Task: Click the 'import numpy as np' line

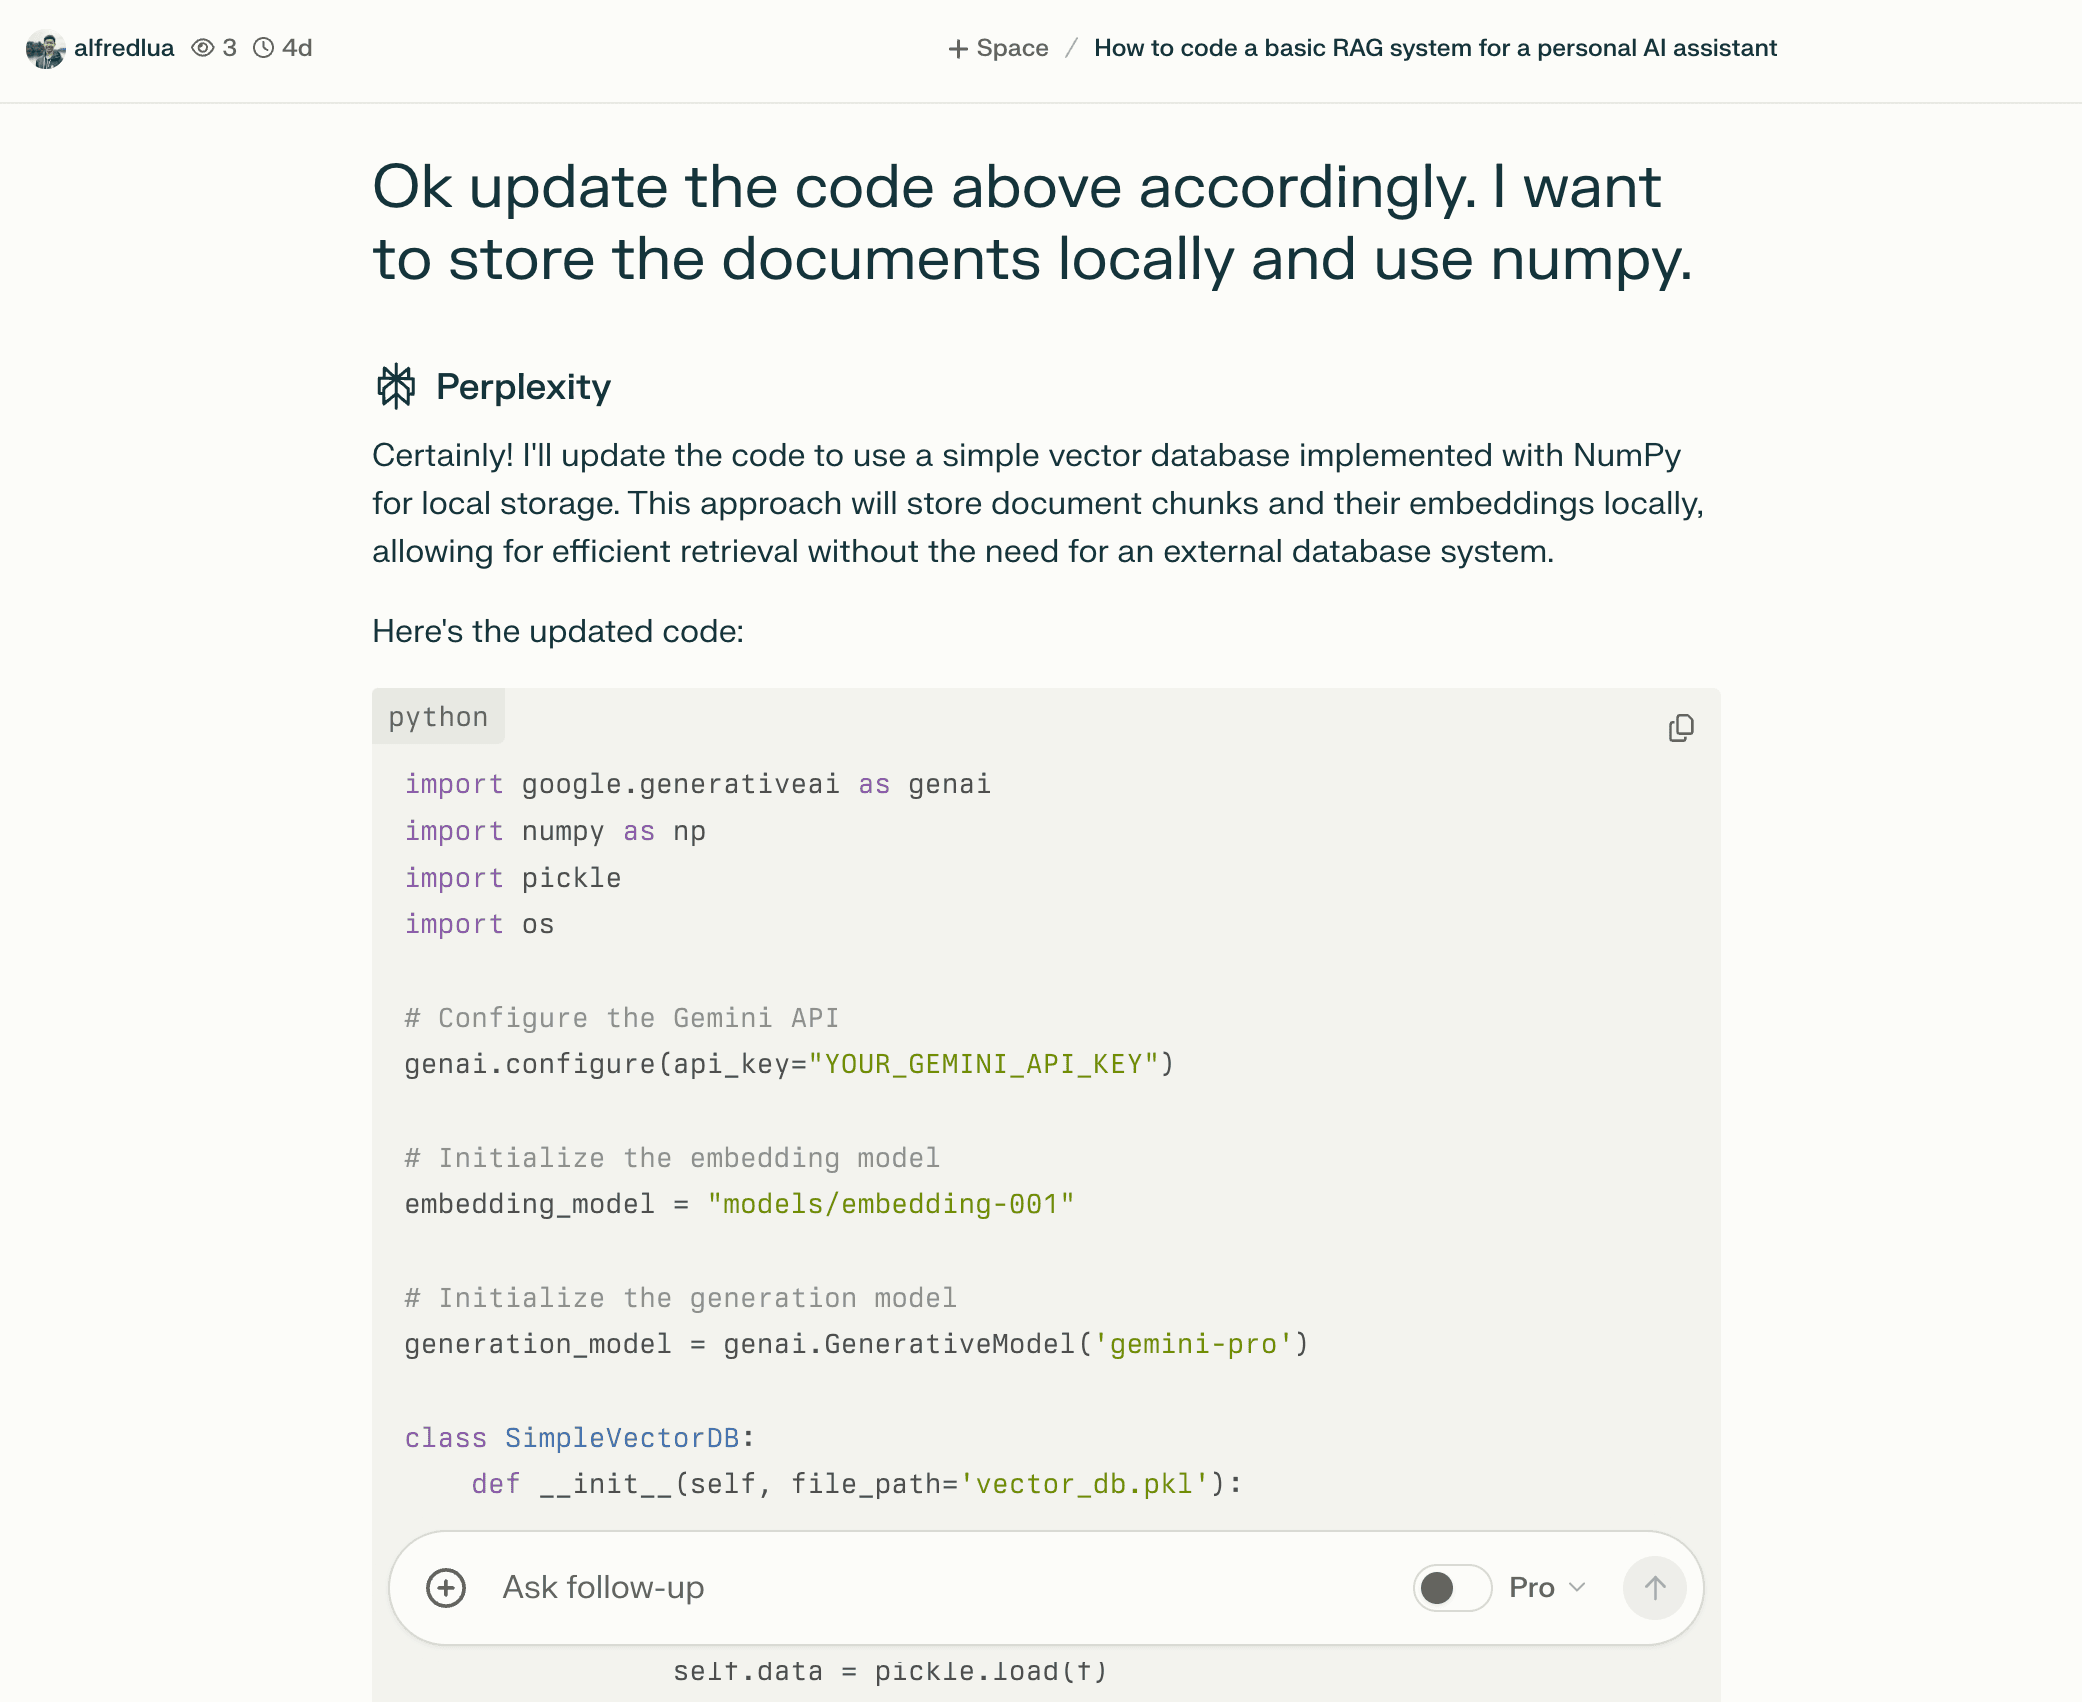Action: [555, 831]
